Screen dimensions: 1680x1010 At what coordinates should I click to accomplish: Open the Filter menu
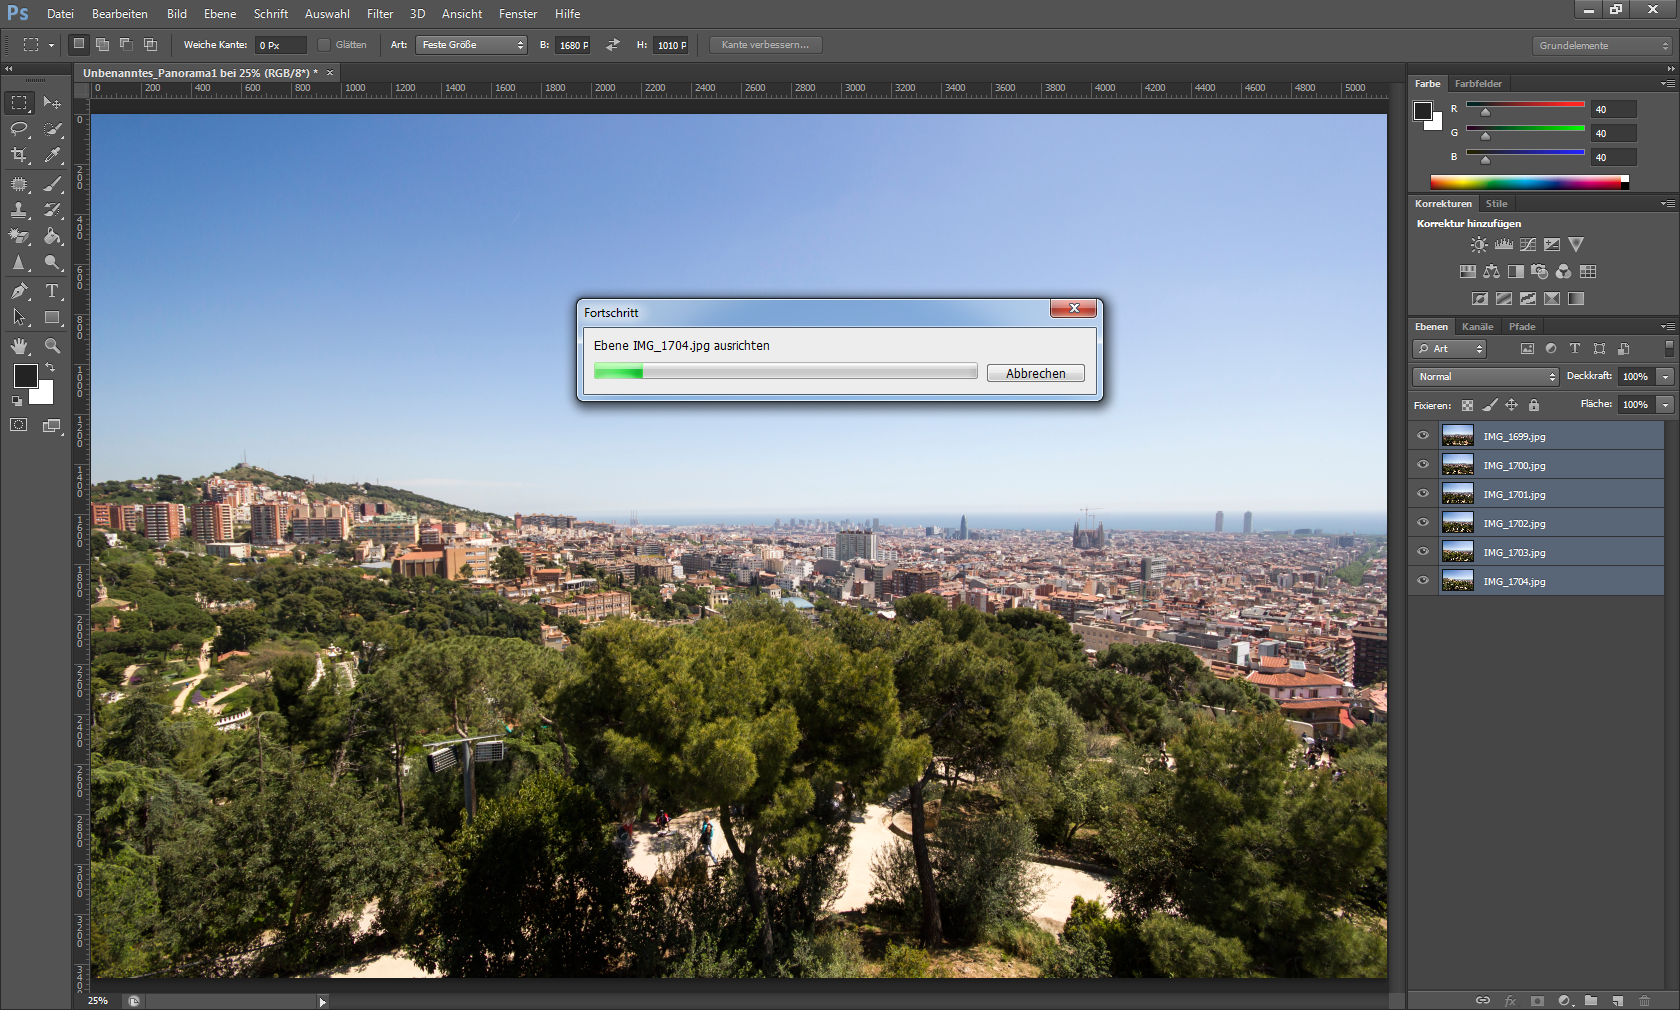[380, 14]
